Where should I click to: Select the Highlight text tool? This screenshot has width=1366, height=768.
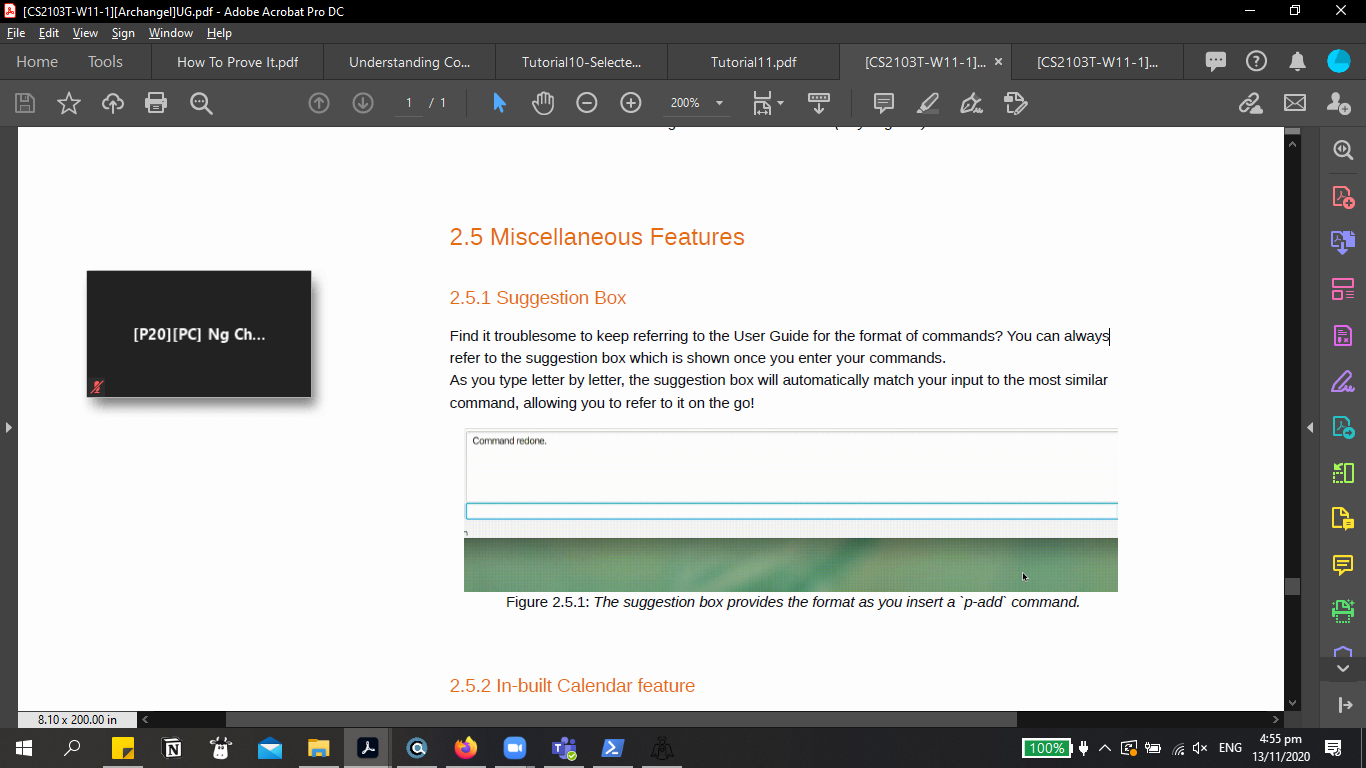(928, 103)
